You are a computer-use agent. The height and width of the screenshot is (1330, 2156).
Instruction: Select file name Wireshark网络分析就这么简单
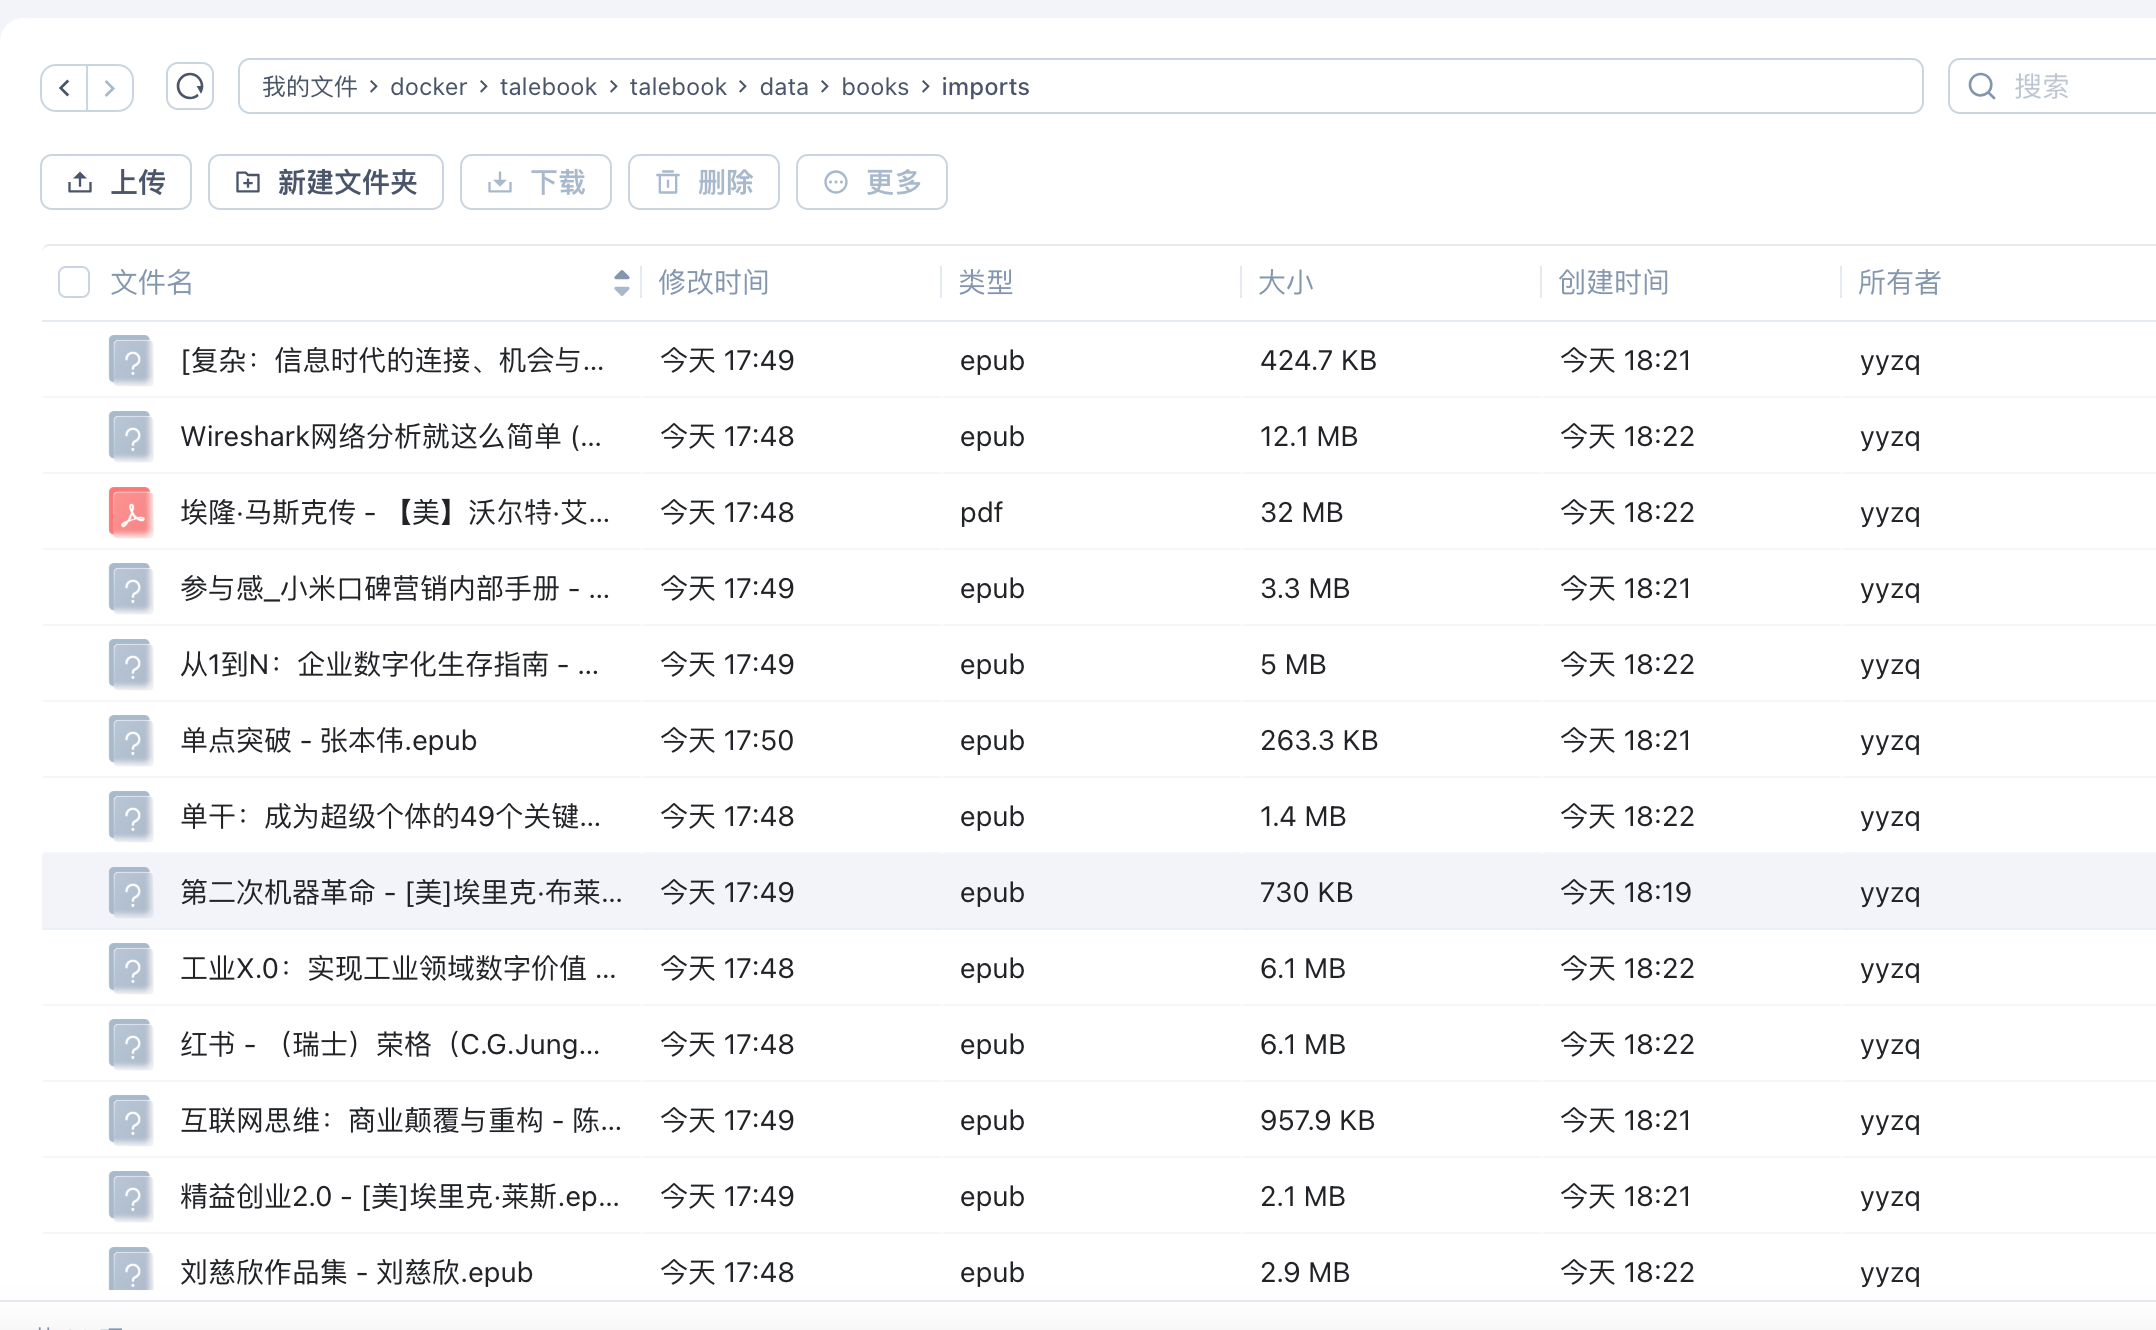coord(391,436)
